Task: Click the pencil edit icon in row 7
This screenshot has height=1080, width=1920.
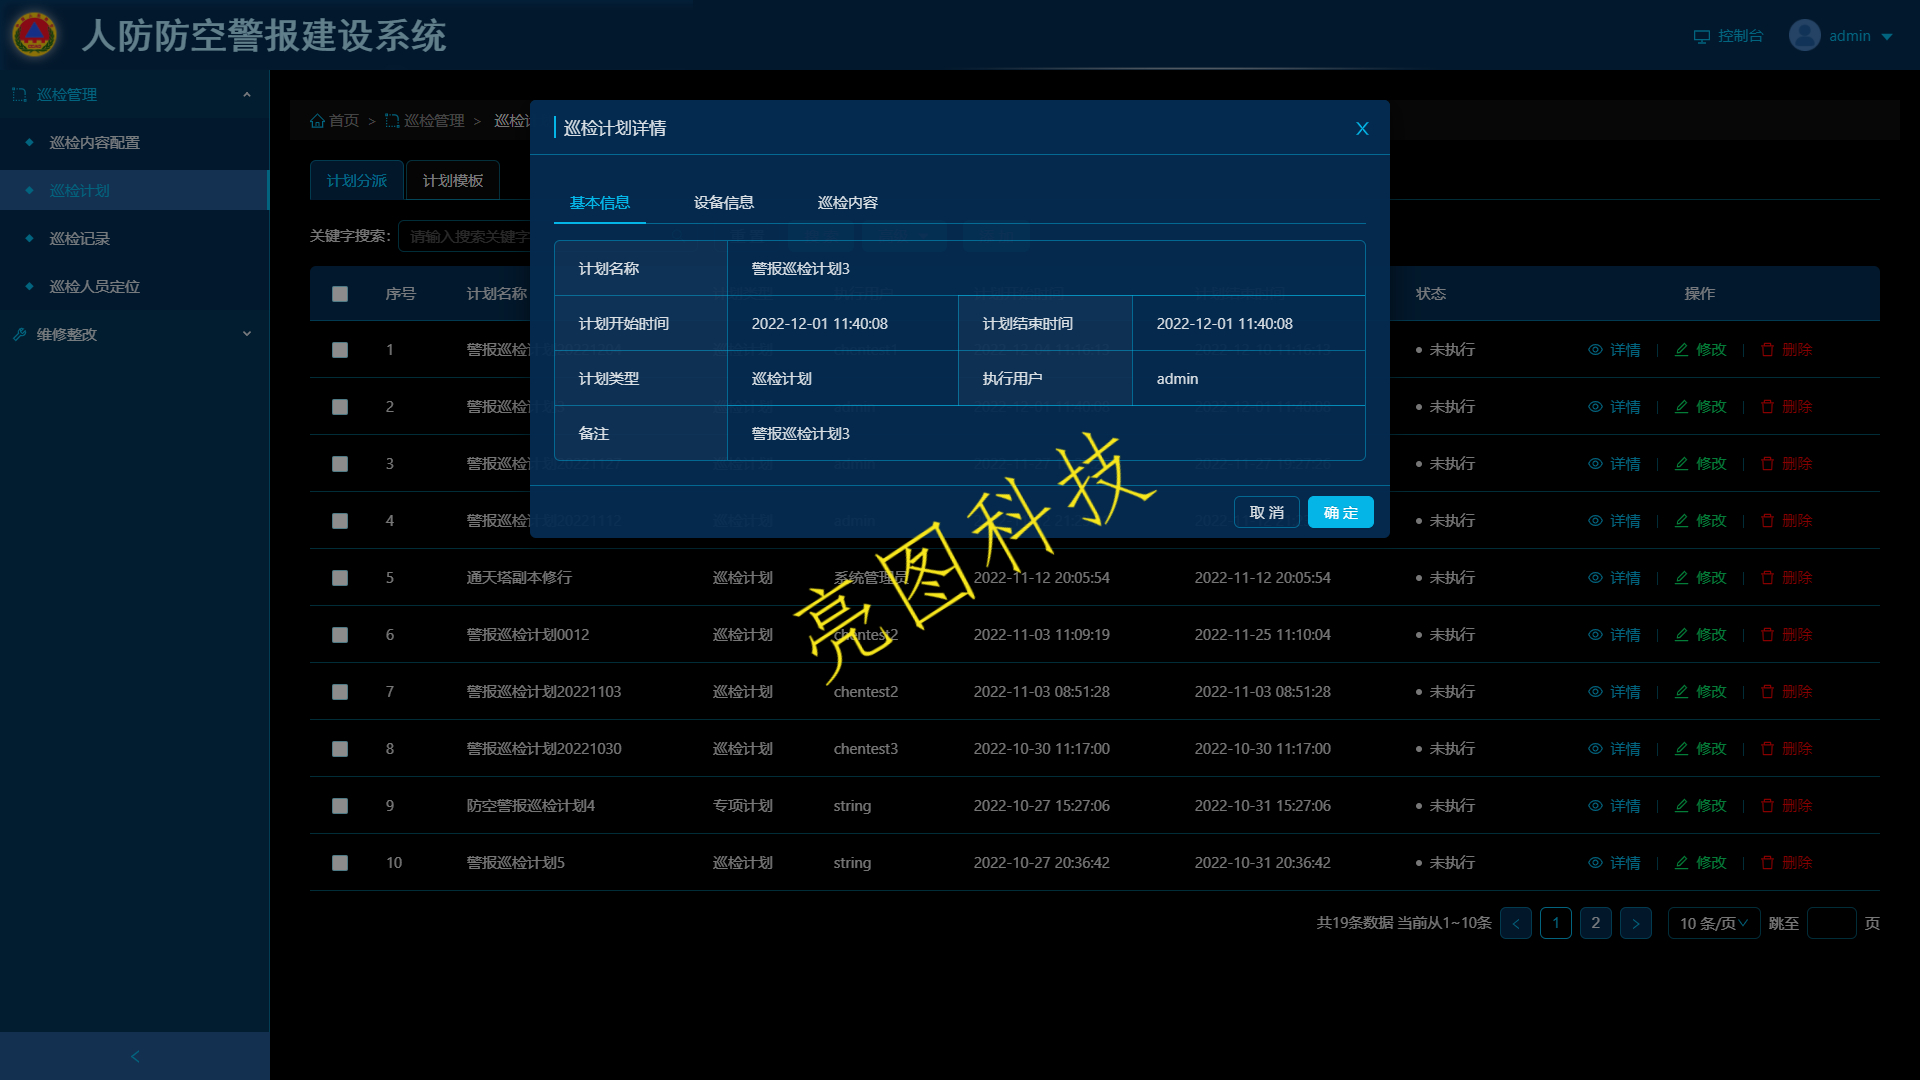Action: click(x=1682, y=692)
